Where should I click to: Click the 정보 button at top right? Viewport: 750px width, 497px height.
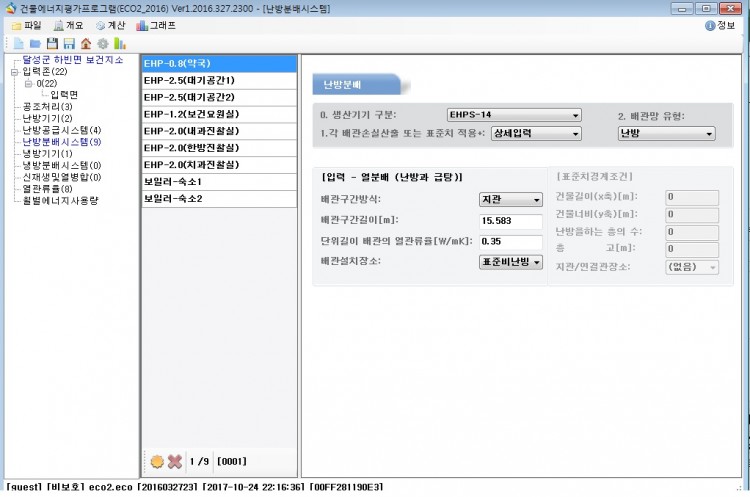coord(719,25)
